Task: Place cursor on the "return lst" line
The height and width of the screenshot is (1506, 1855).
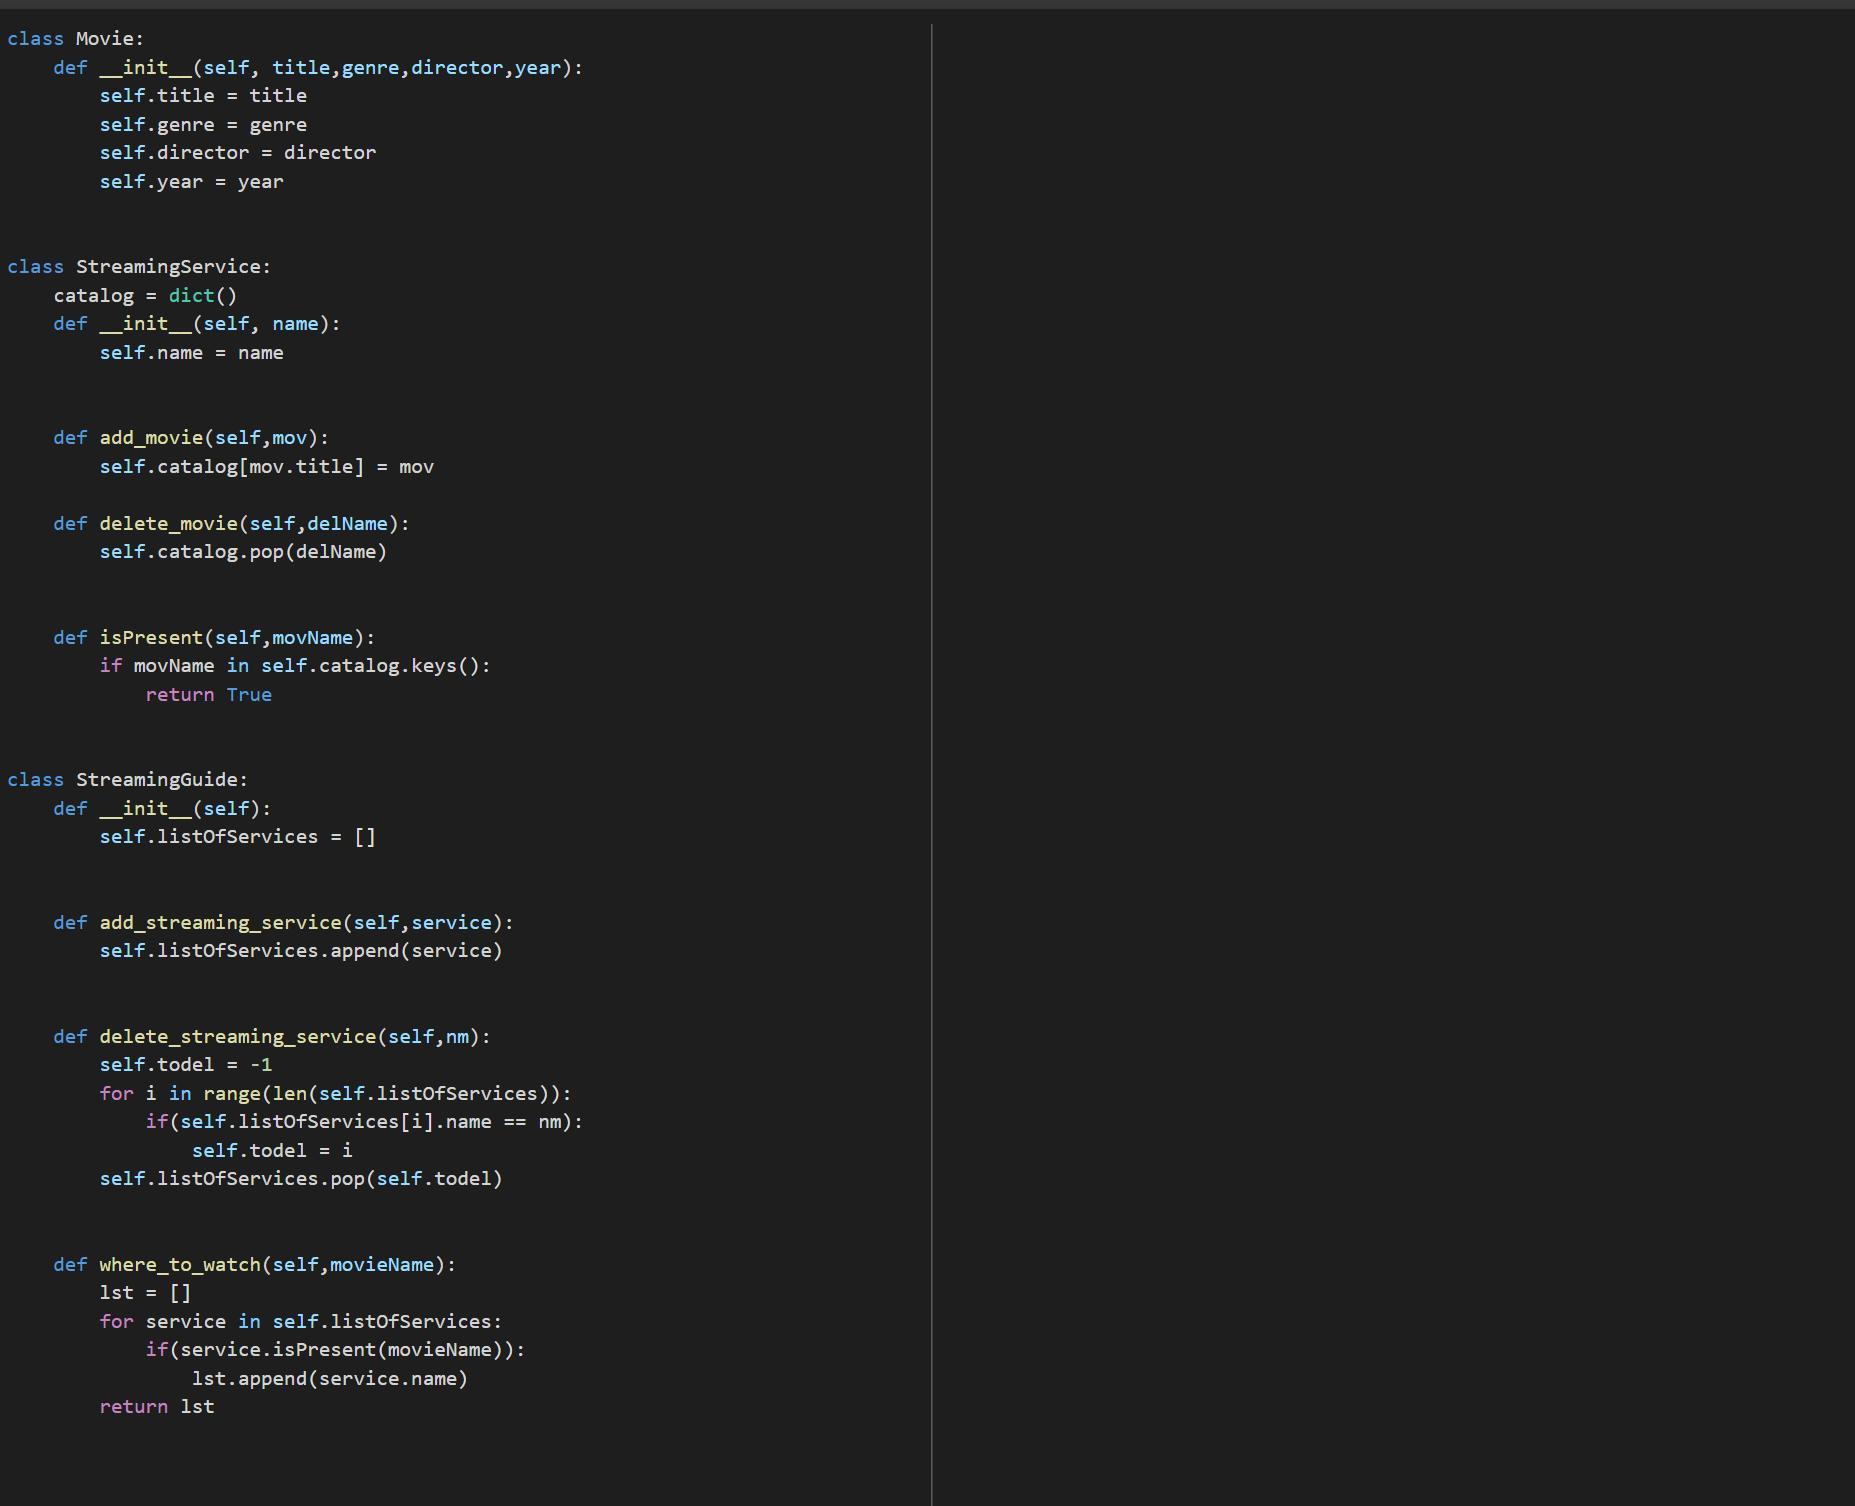Action: coord(157,1407)
